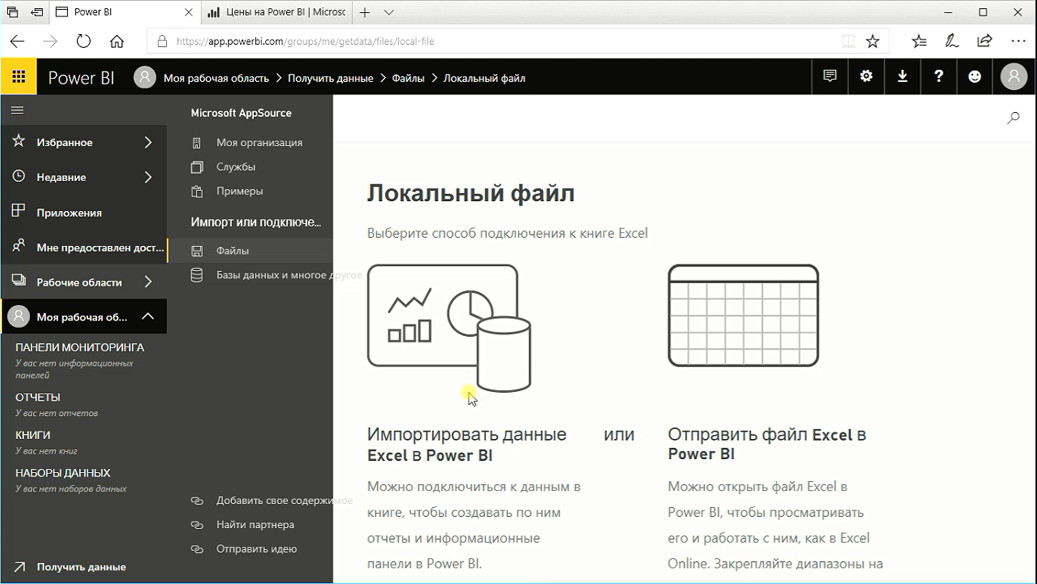Open Избранное in the sidebar

pos(83,142)
